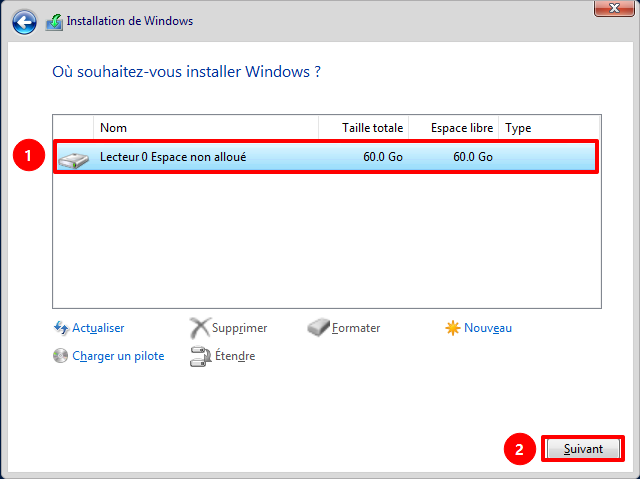This screenshot has width=640, height=479.
Task: Sort by the Nom column header
Action: click(x=205, y=128)
